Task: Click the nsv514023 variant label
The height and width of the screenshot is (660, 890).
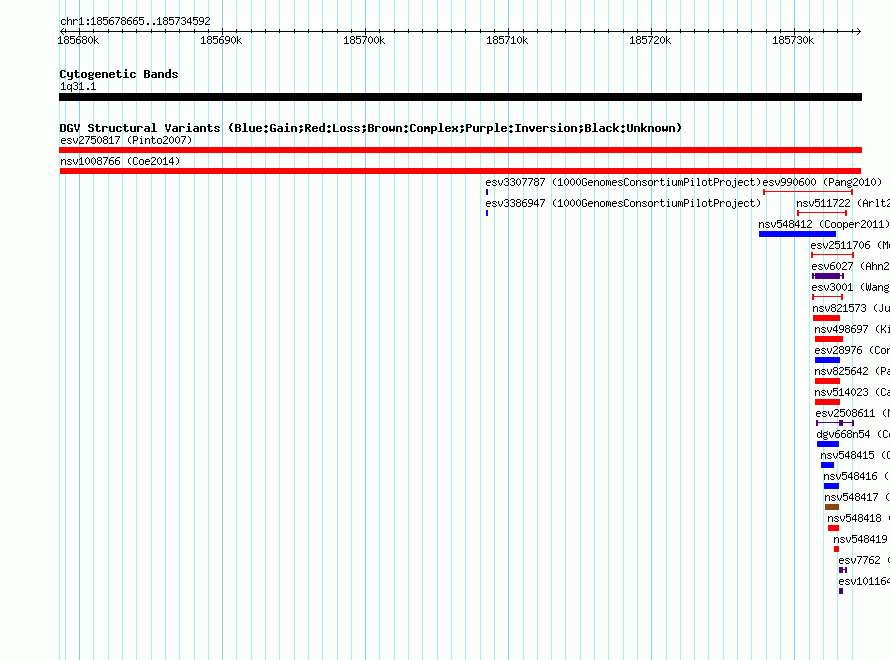Action: [851, 392]
